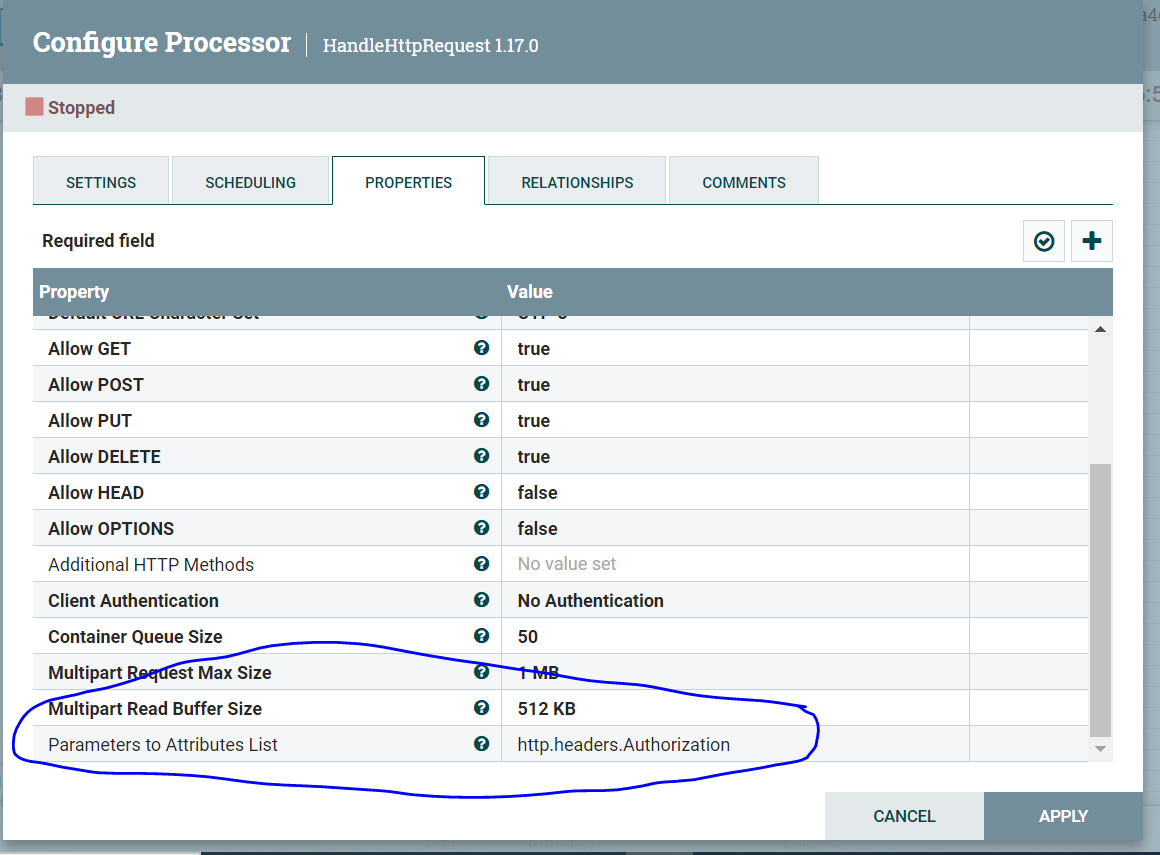Add a new property with plus icon
This screenshot has width=1160, height=855.
[x=1091, y=241]
